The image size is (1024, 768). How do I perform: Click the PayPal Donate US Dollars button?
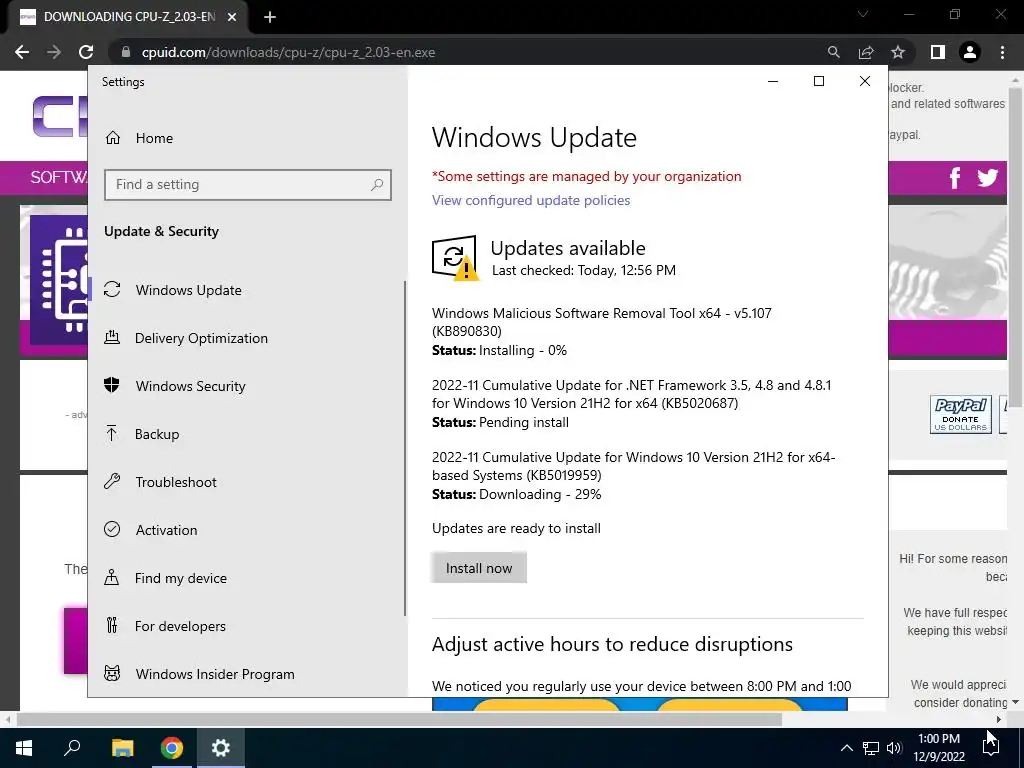point(961,414)
